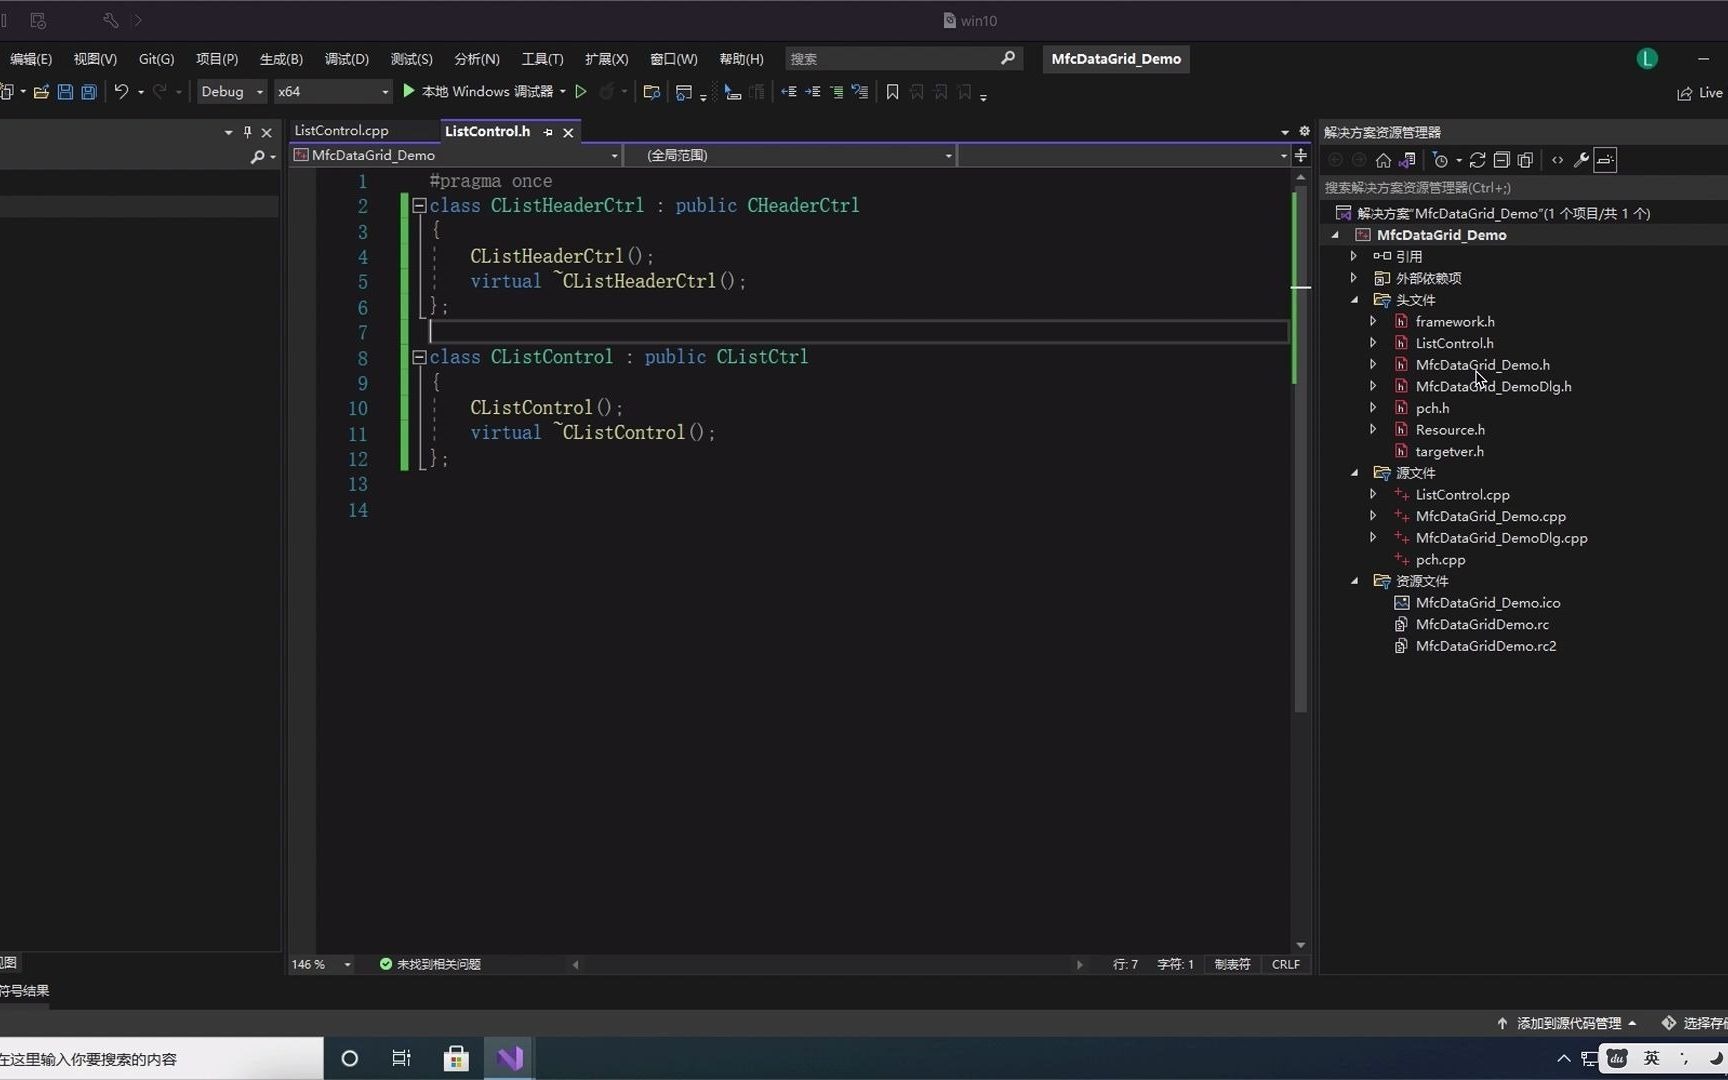Switch to the ListControl.cpp tab
This screenshot has width=1728, height=1080.
pyautogui.click(x=341, y=131)
